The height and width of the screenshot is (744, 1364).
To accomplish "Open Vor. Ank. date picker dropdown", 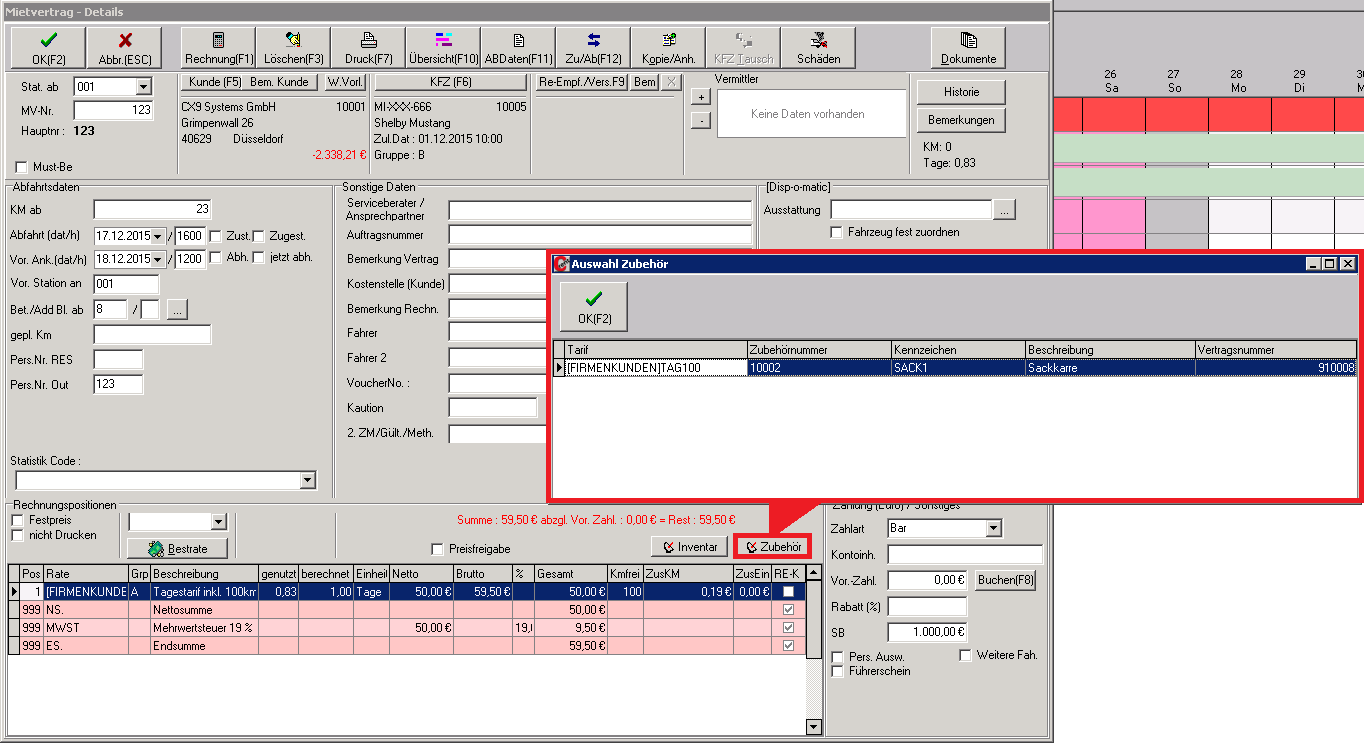I will coord(158,259).
